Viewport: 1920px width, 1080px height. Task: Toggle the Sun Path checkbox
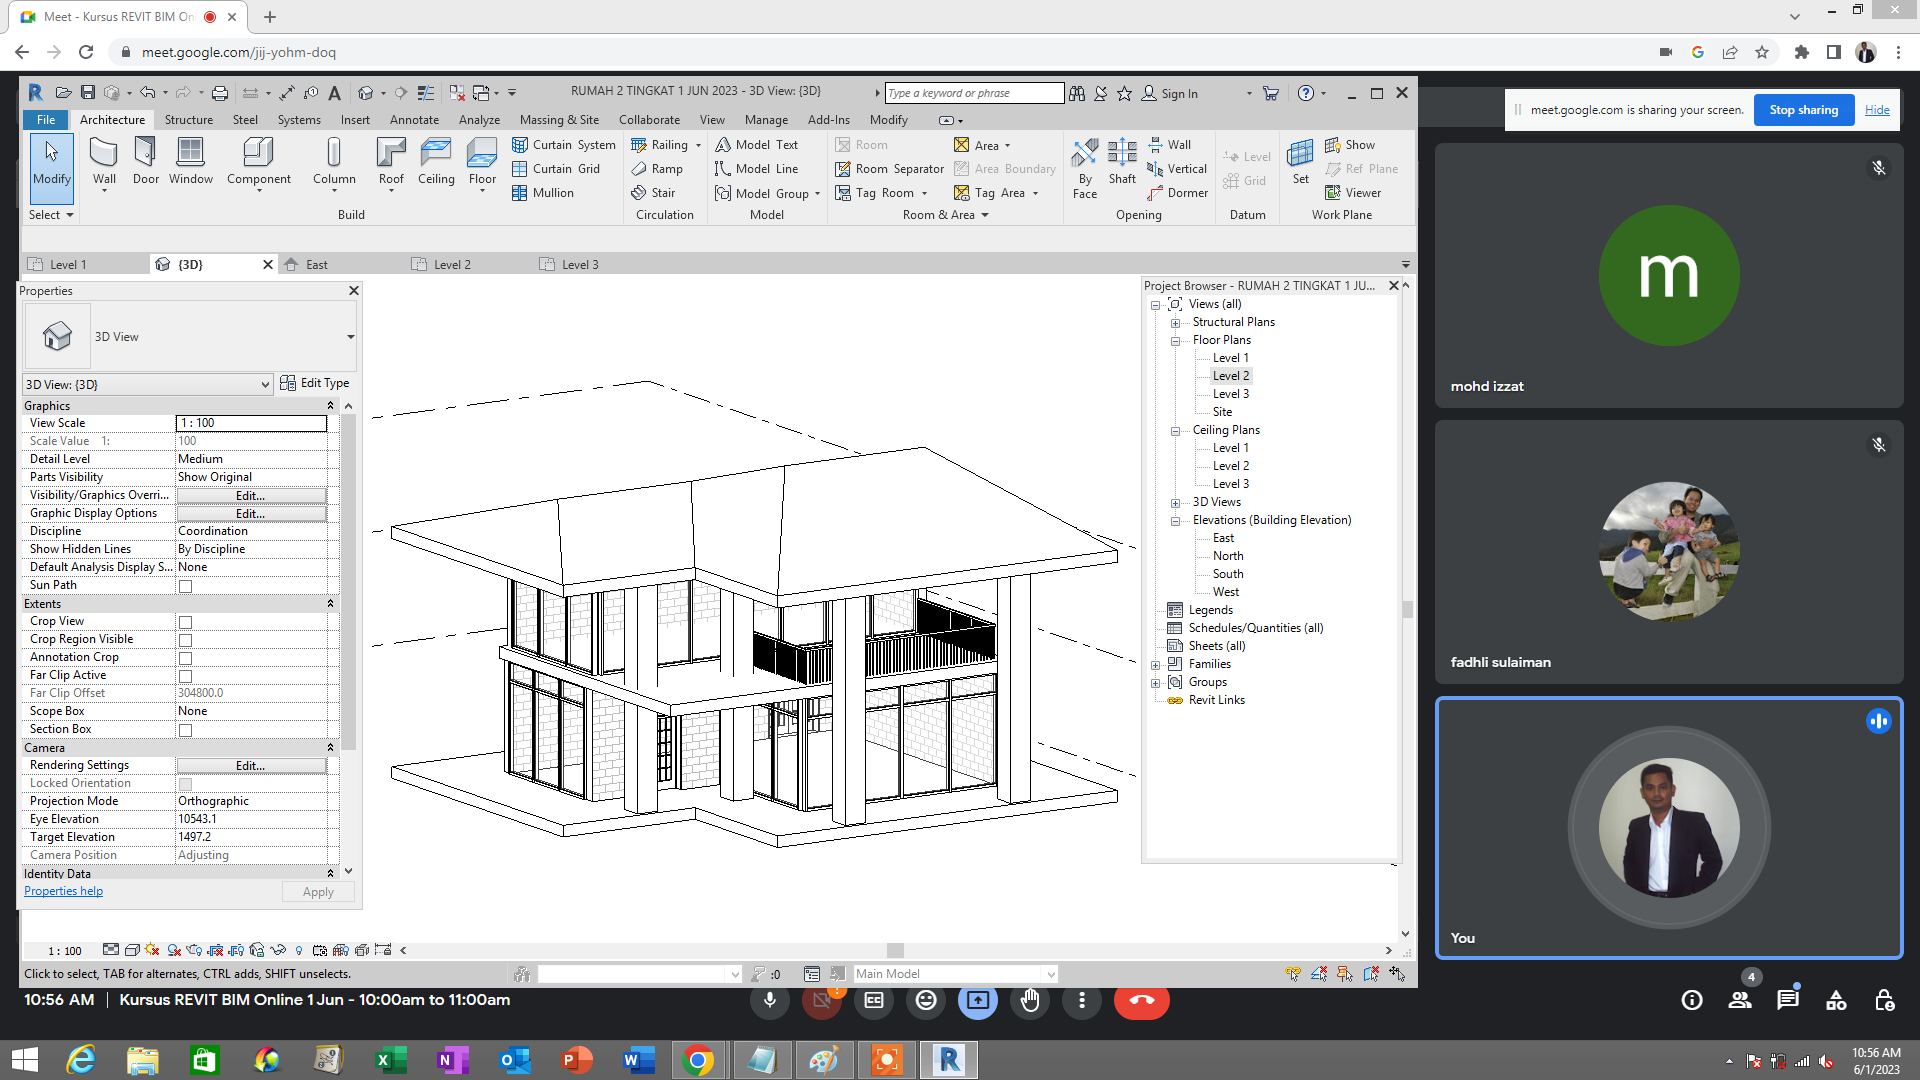(x=185, y=586)
